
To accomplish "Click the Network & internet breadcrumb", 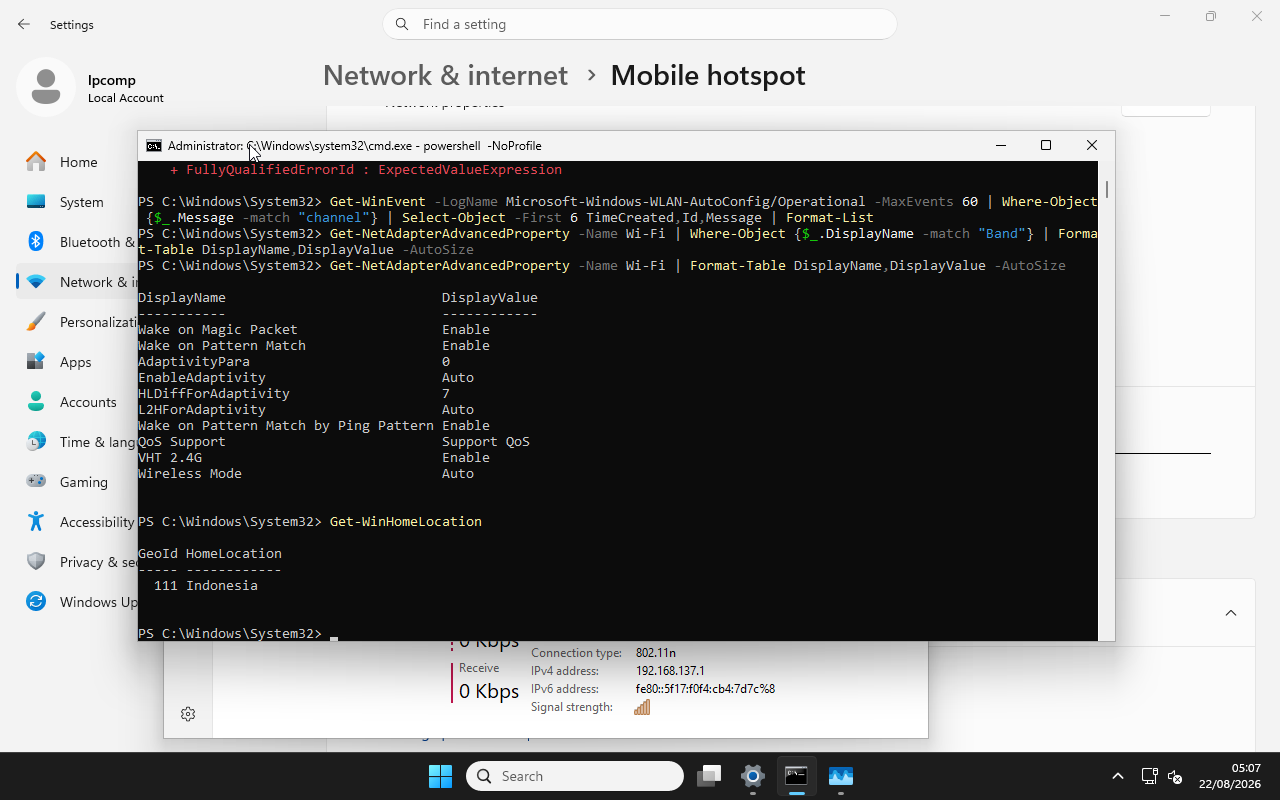I will tap(445, 75).
